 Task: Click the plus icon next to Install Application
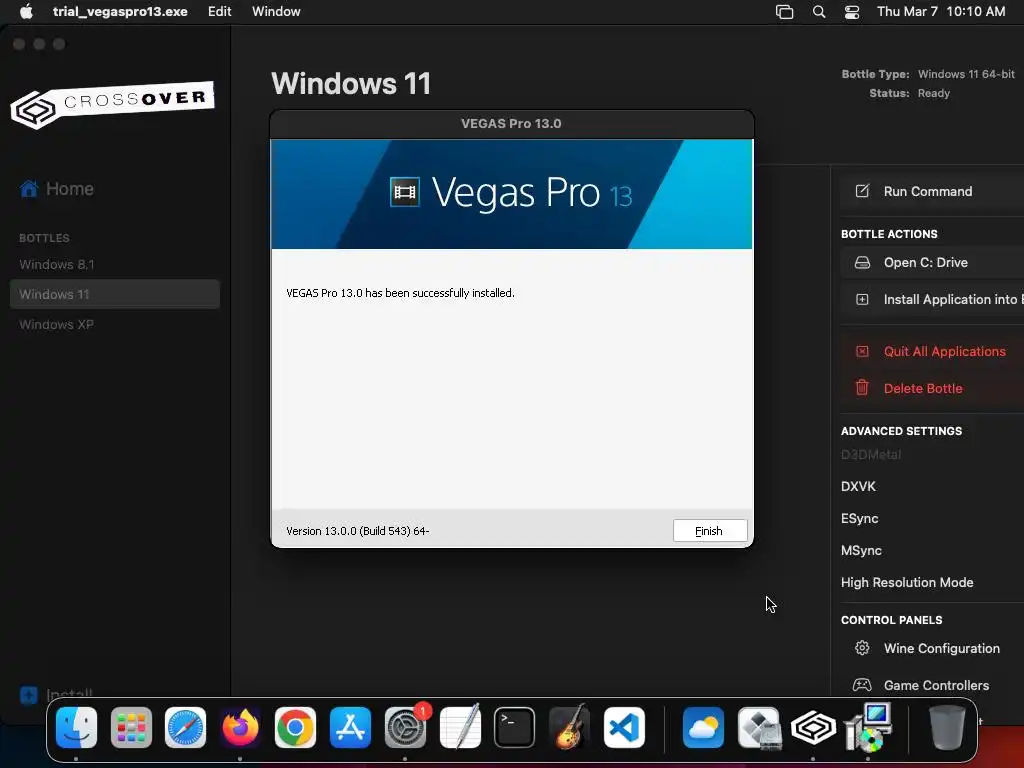tap(862, 300)
